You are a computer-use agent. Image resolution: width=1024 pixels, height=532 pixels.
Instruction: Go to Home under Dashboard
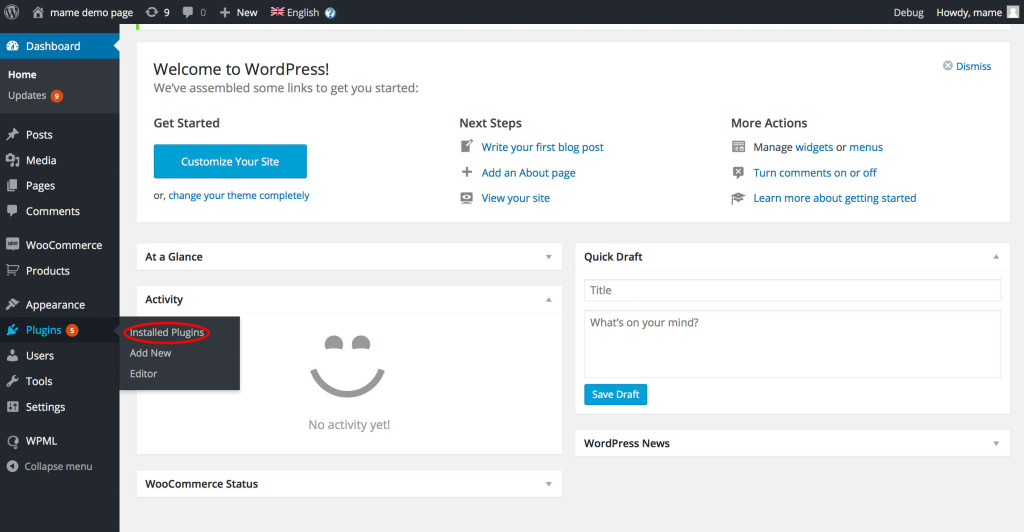[22, 74]
